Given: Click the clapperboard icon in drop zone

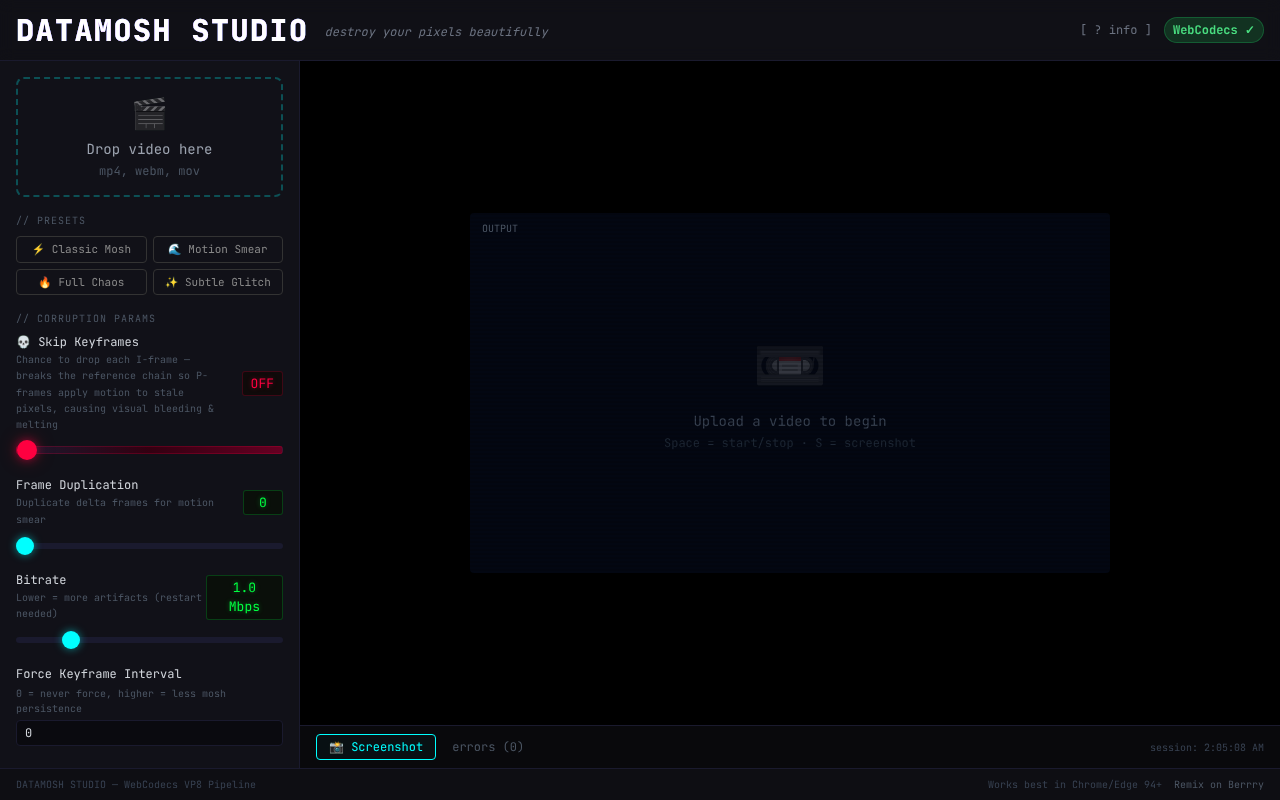Looking at the screenshot, I should [x=149, y=114].
